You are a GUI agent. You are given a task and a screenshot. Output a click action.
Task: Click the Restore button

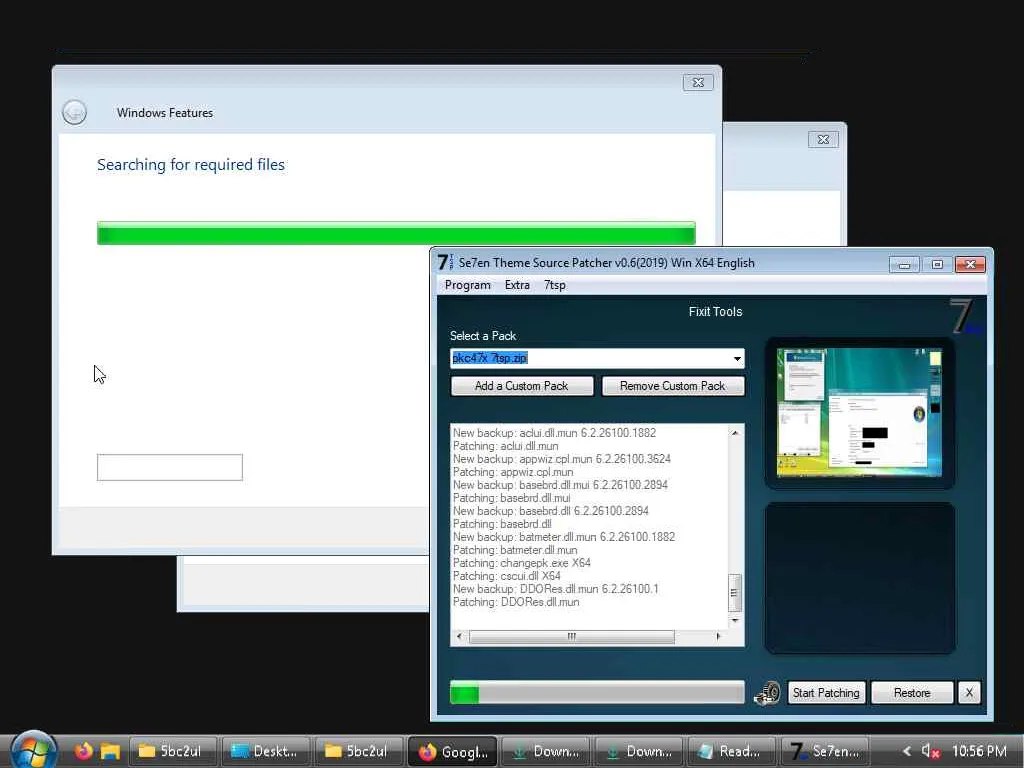(x=912, y=693)
